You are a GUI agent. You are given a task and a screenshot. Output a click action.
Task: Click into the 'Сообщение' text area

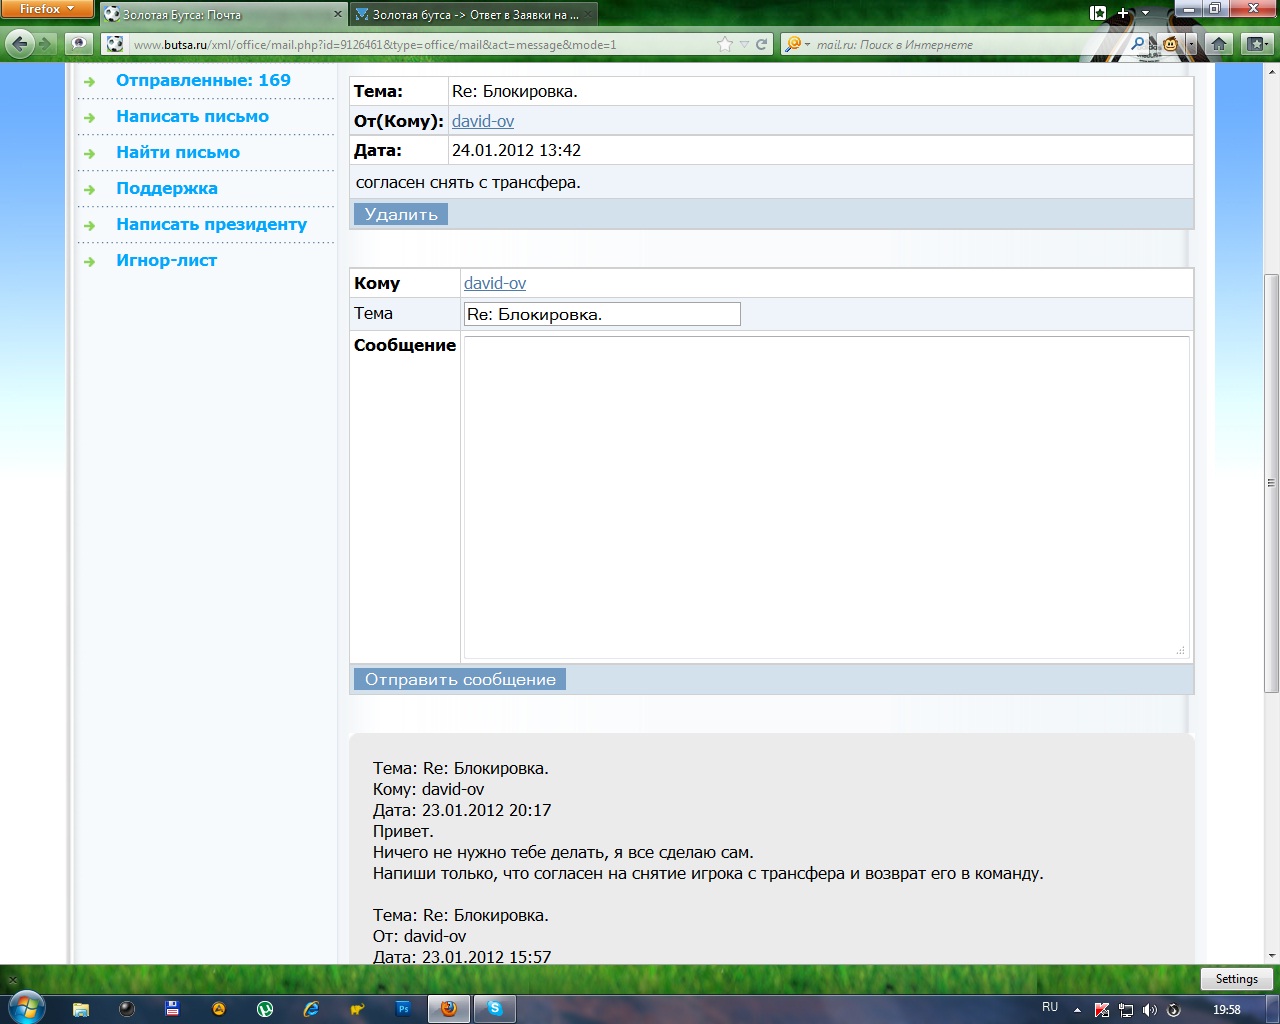tap(825, 497)
